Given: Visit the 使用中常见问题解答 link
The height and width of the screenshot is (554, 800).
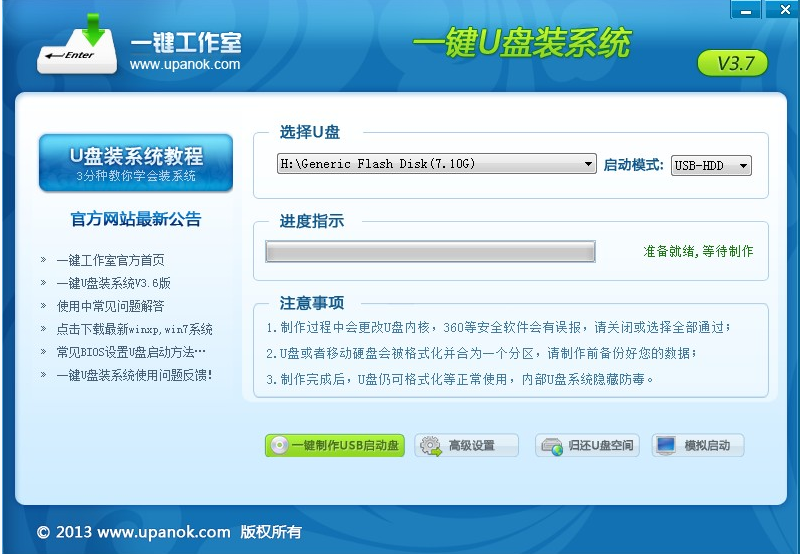Looking at the screenshot, I should 110,306.
